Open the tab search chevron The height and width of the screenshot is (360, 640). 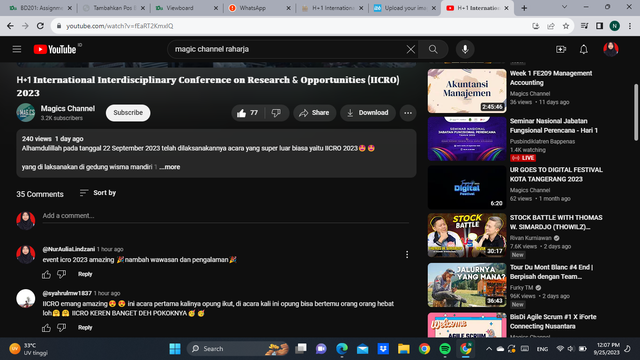point(564,7)
